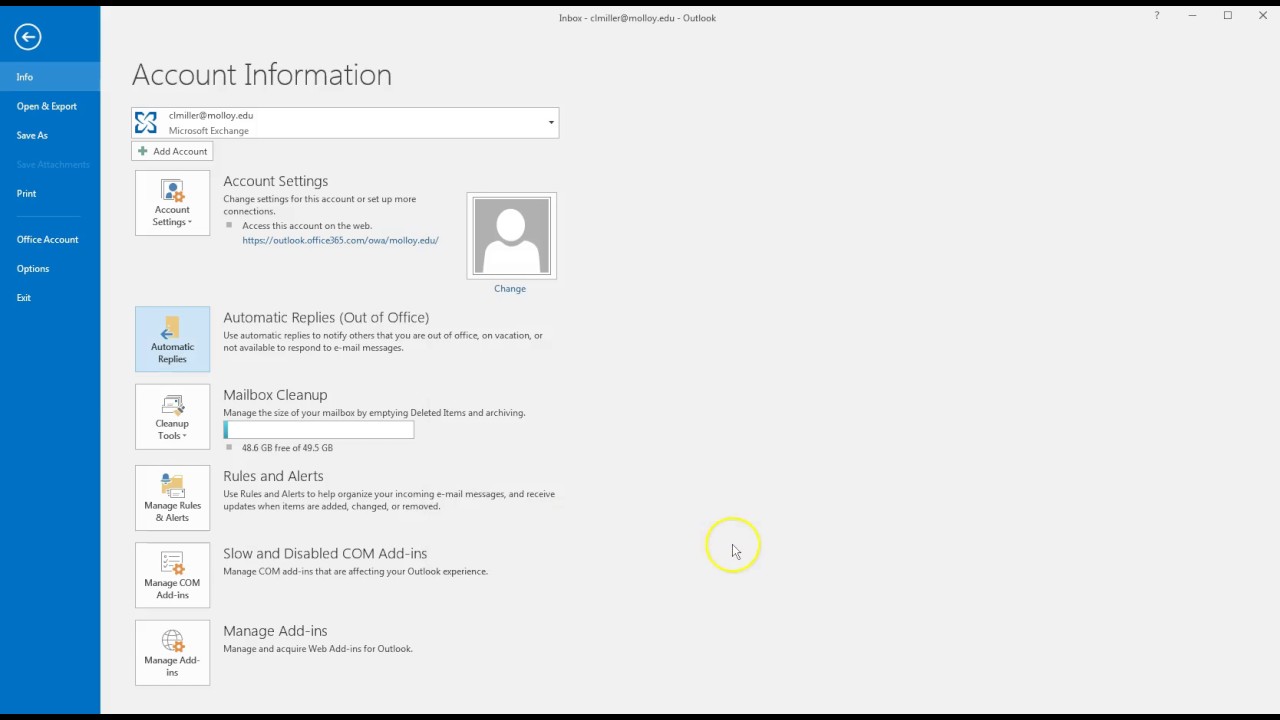
Task: Click the clmiller@molloy.edu account address
Action: pyautogui.click(x=211, y=116)
